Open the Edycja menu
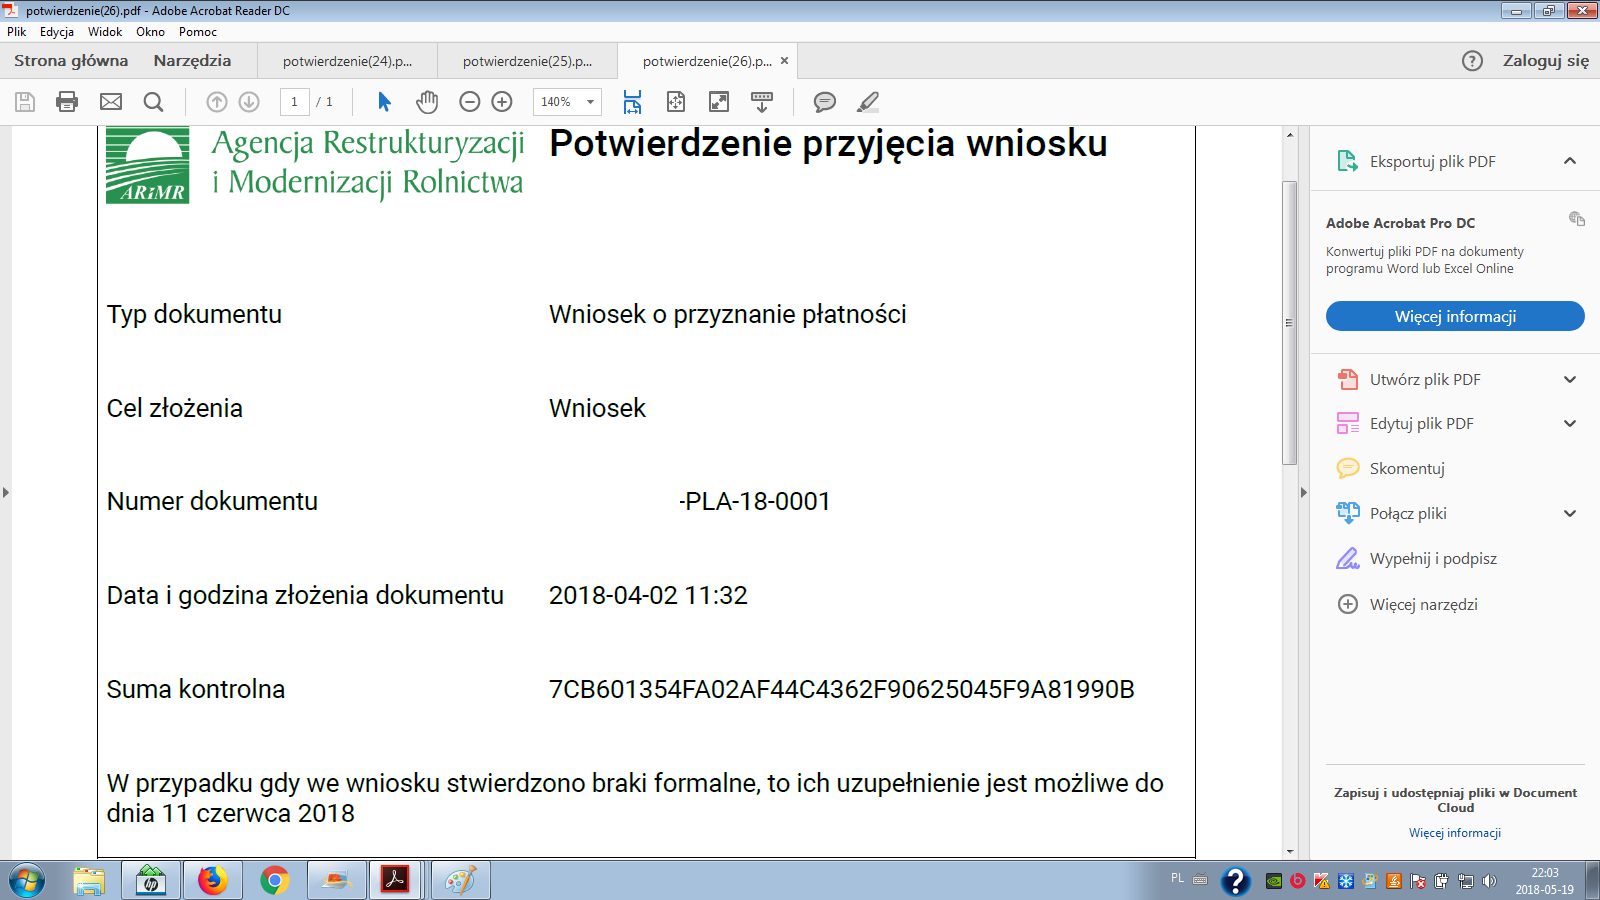The height and width of the screenshot is (900, 1600). (57, 32)
